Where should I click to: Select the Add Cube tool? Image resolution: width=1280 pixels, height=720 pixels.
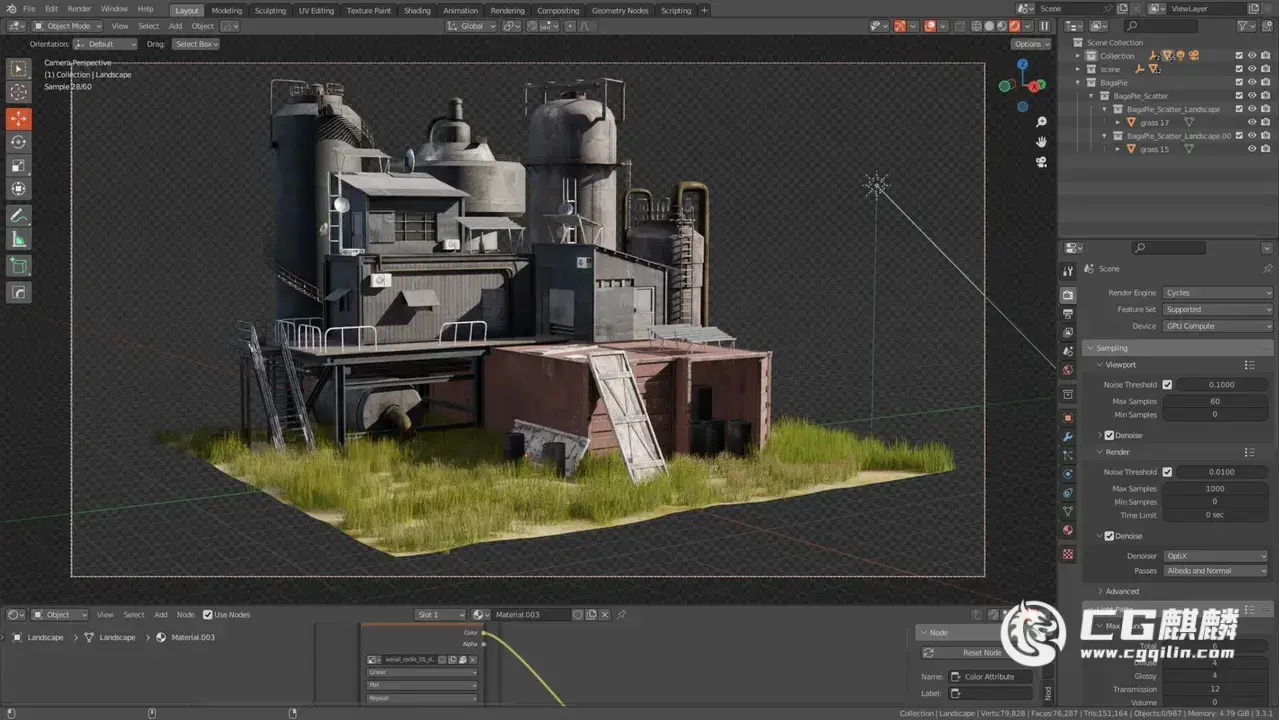(19, 266)
